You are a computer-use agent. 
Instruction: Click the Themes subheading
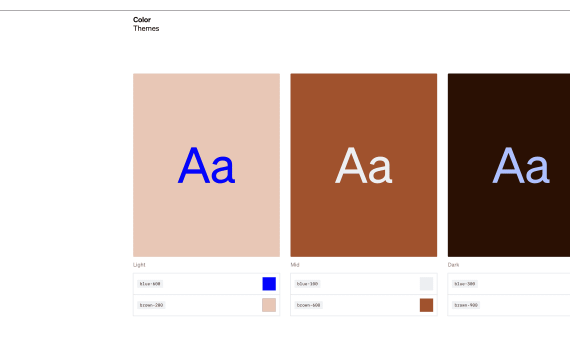[146, 28]
